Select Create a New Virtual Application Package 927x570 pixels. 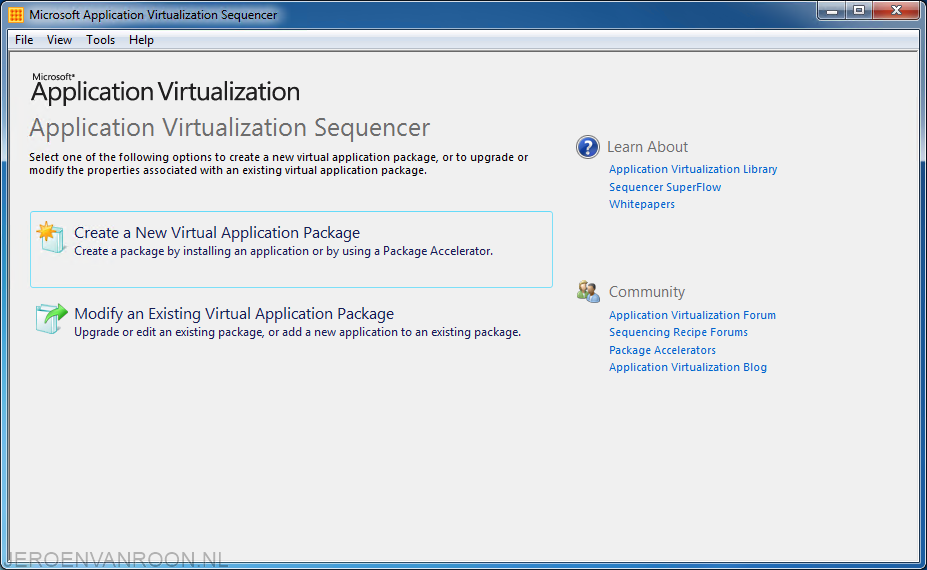[291, 250]
